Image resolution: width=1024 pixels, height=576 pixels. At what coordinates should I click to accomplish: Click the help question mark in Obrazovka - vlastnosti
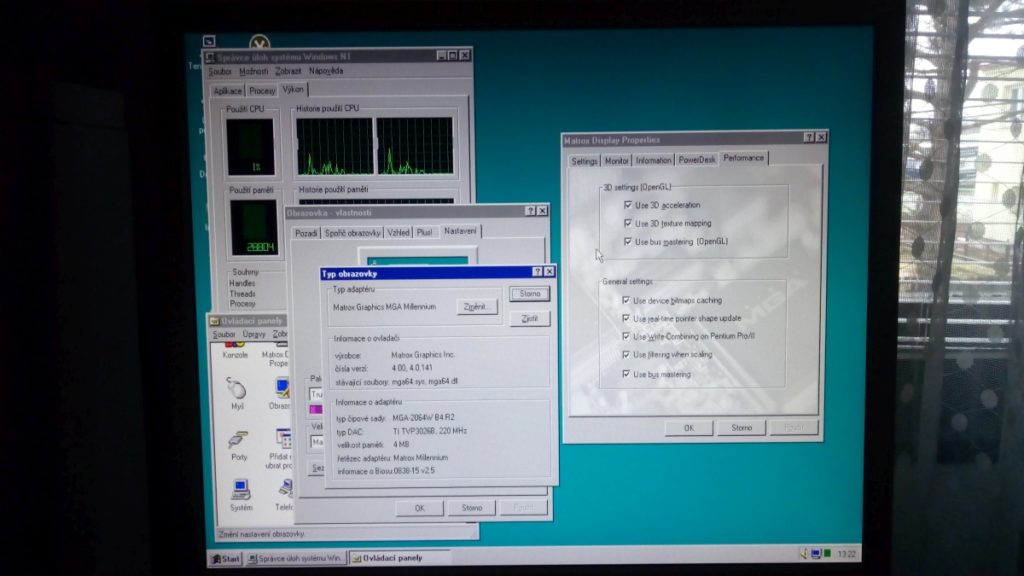(x=530, y=211)
